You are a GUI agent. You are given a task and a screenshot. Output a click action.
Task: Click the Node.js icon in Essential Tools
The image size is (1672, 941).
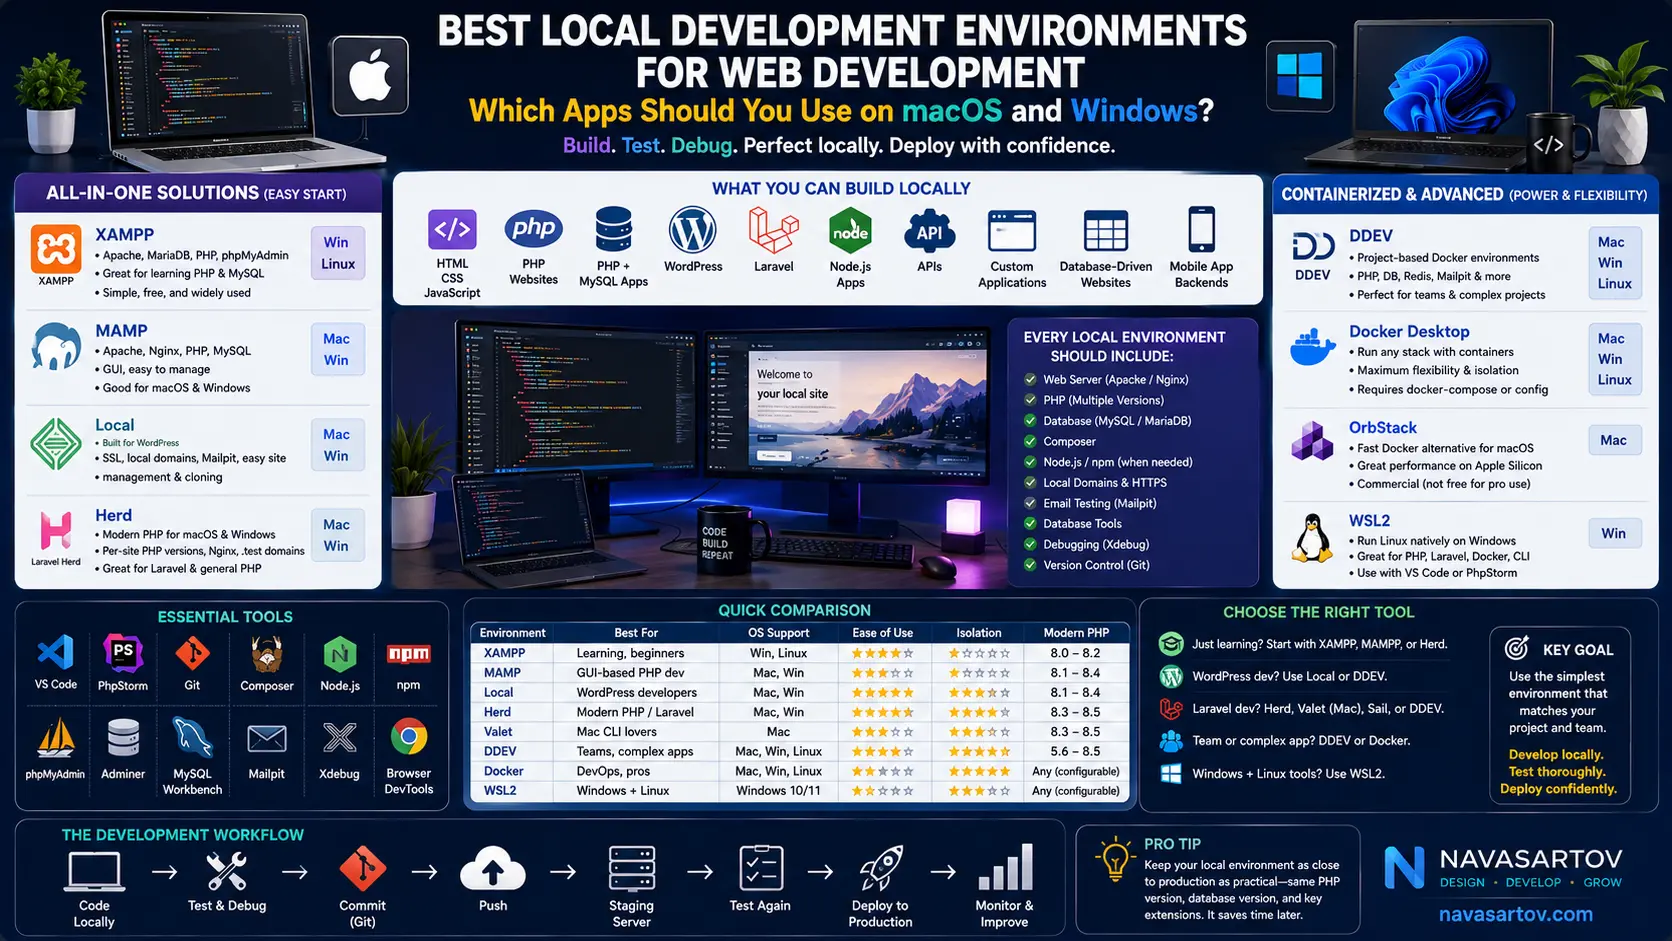(x=340, y=655)
